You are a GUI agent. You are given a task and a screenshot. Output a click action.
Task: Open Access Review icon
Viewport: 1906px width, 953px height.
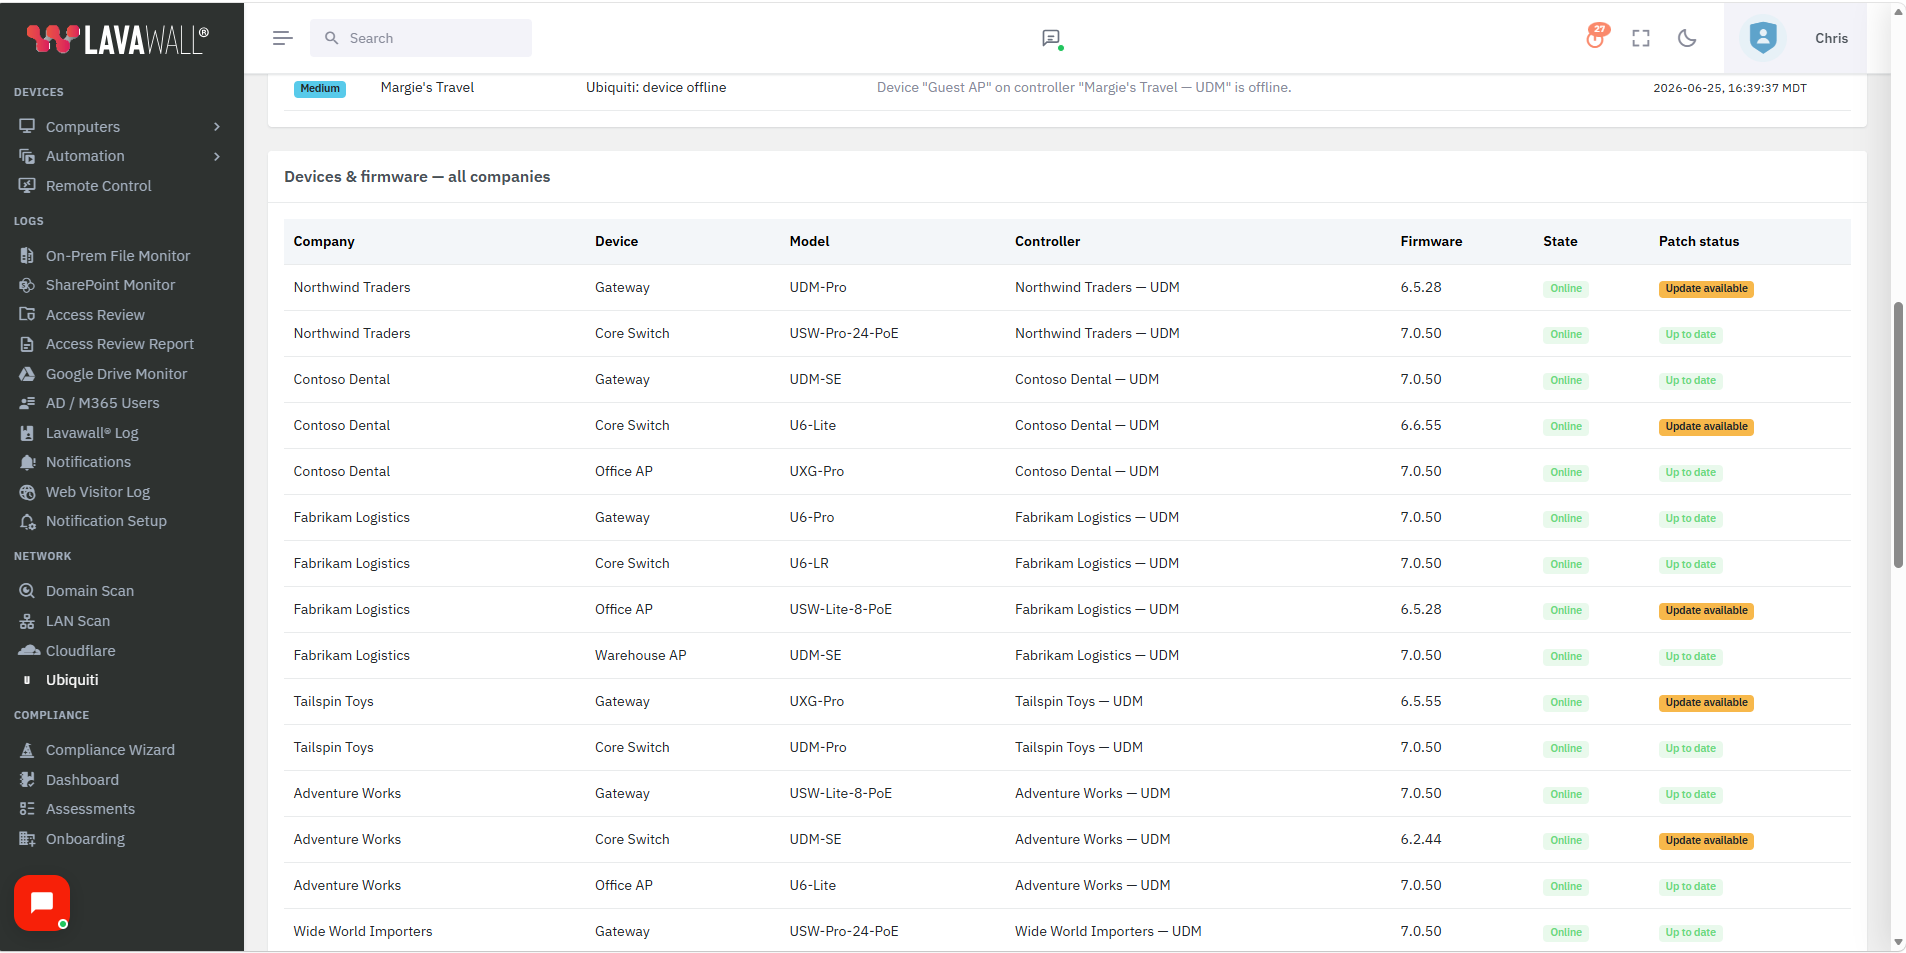27,315
